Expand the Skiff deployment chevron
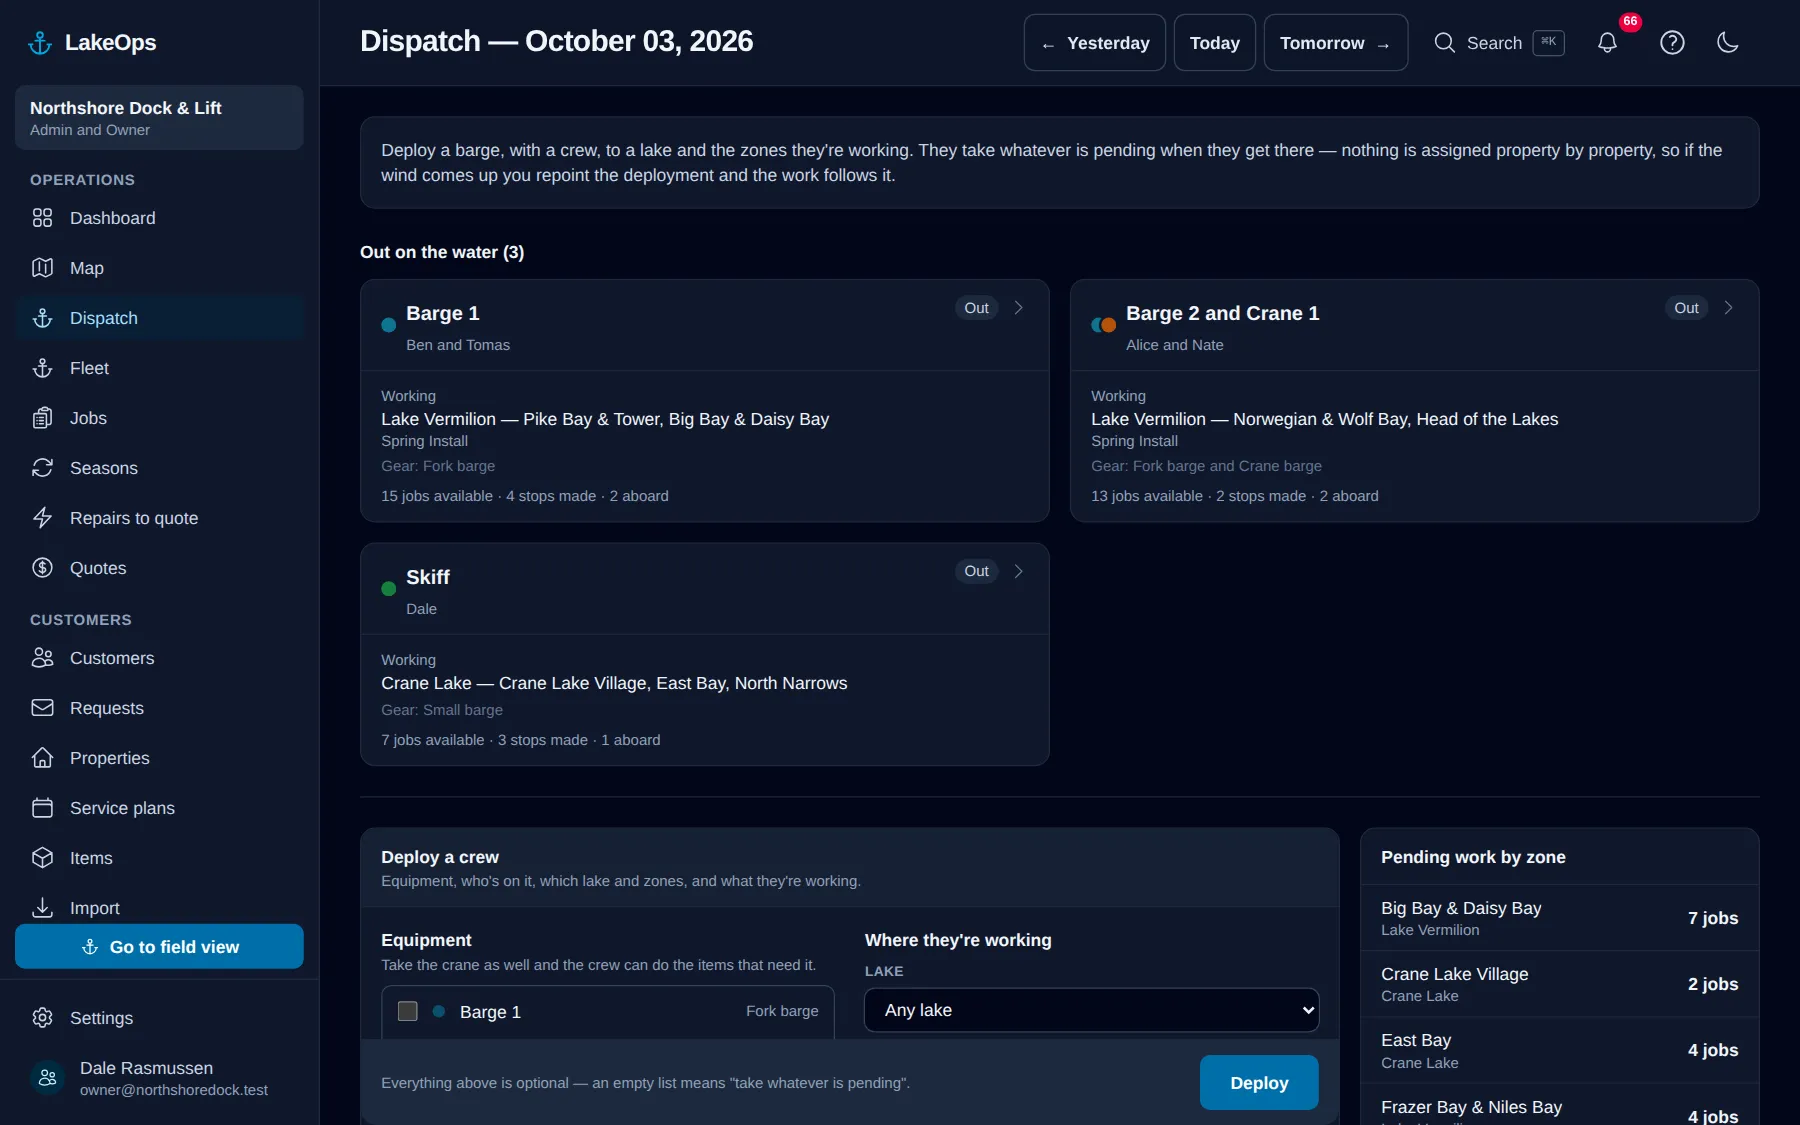1800x1125 pixels. pos(1018,571)
